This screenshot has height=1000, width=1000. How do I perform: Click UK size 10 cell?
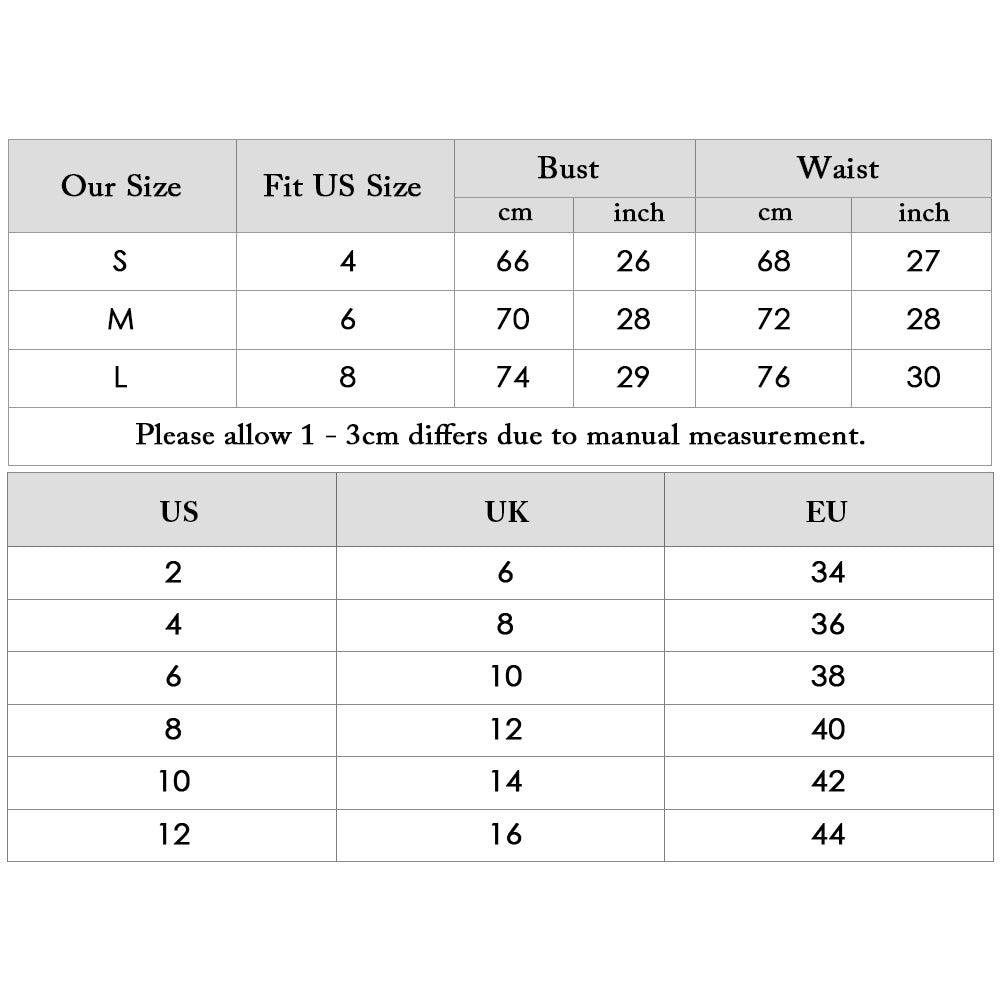click(506, 677)
